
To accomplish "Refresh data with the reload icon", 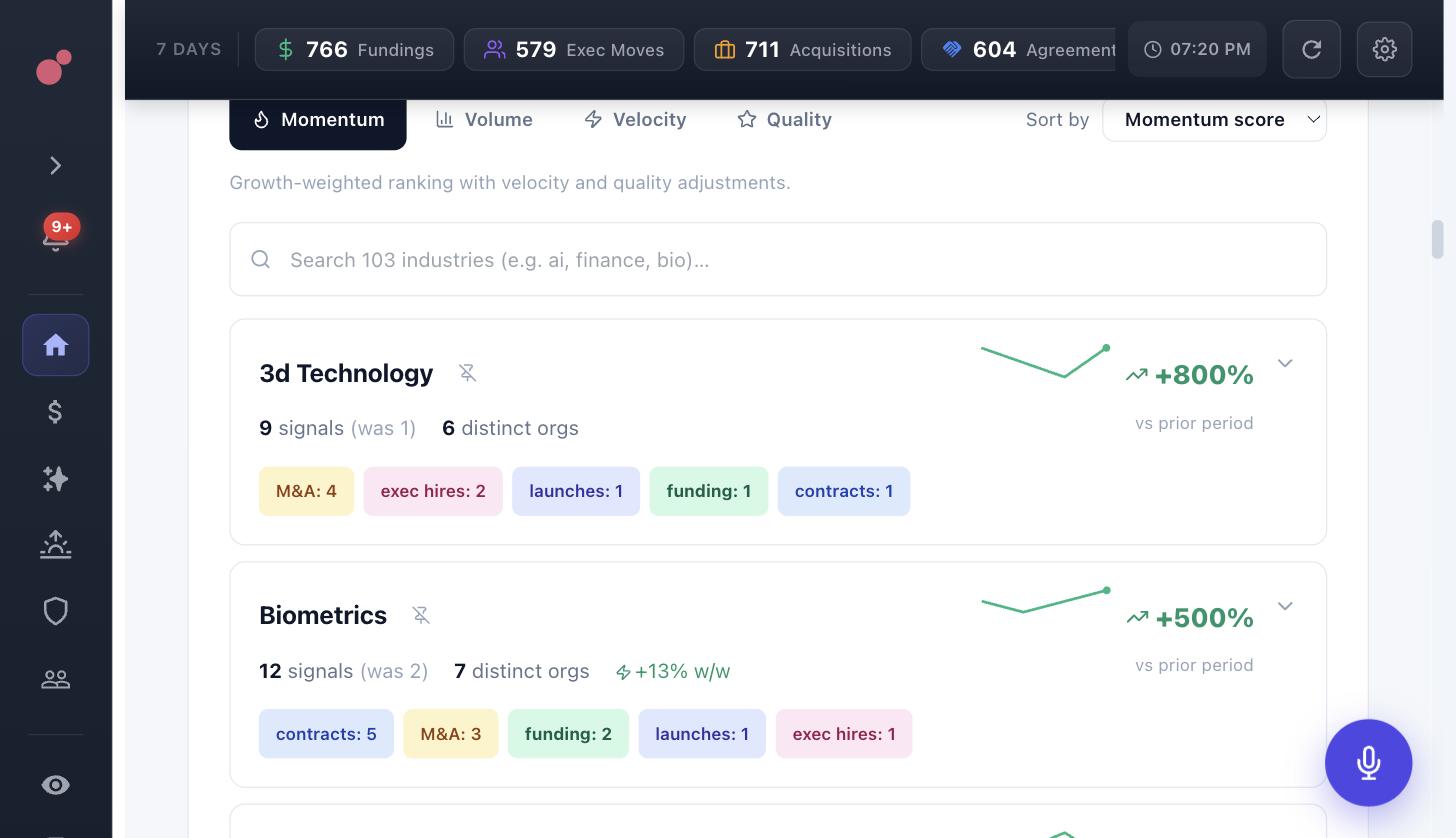I will click(x=1312, y=49).
